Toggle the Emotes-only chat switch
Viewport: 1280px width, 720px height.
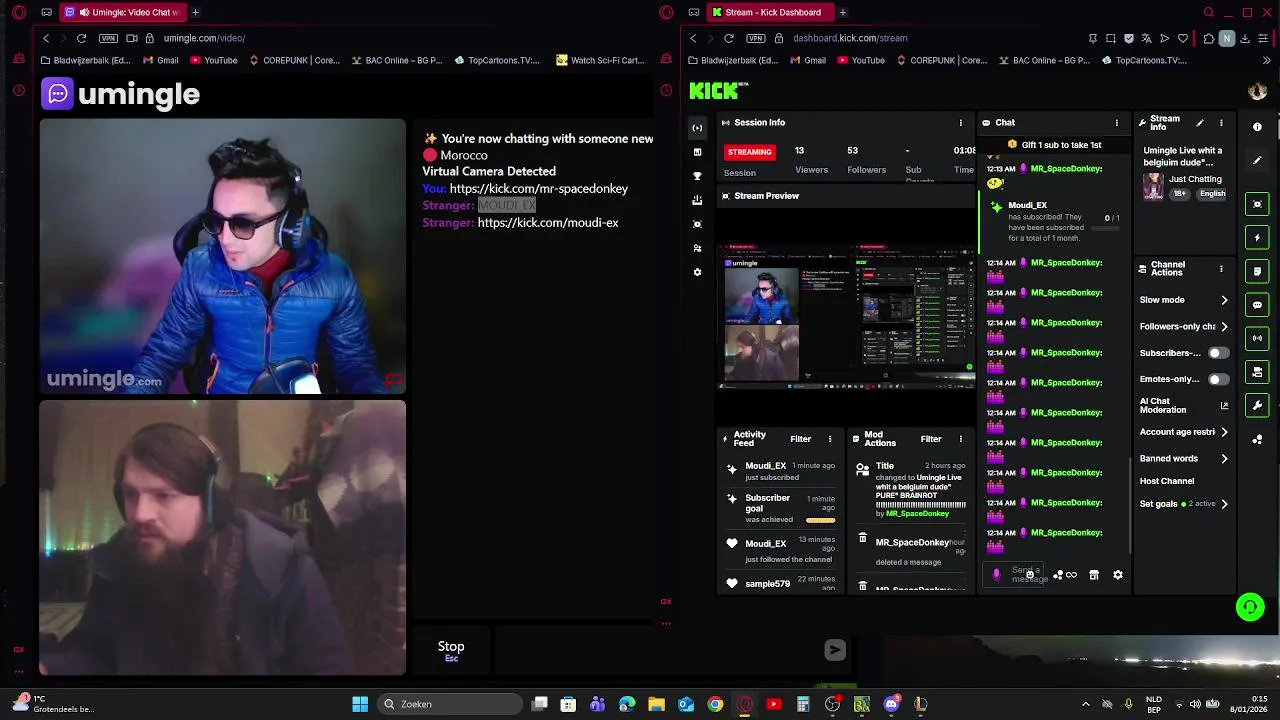1217,379
